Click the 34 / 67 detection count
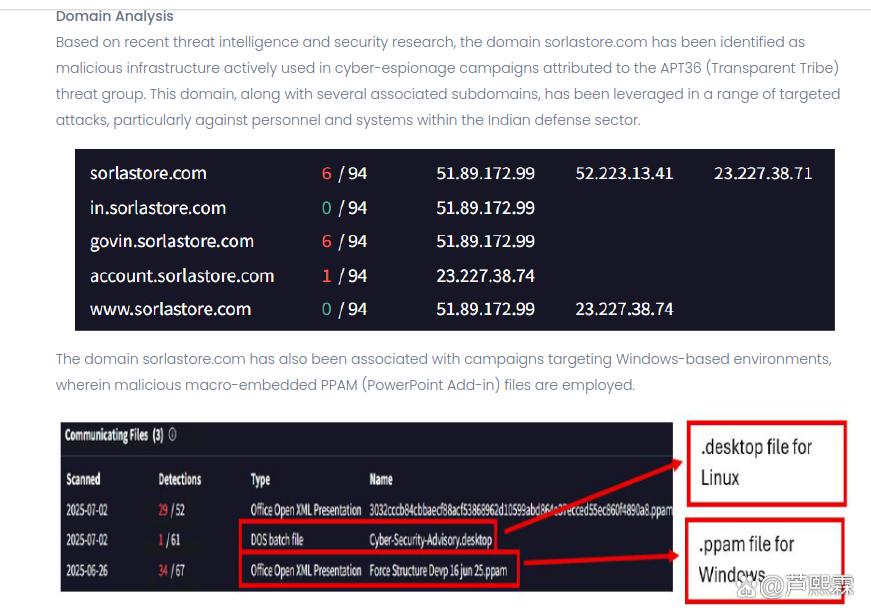The image size is (871, 616). [x=171, y=570]
